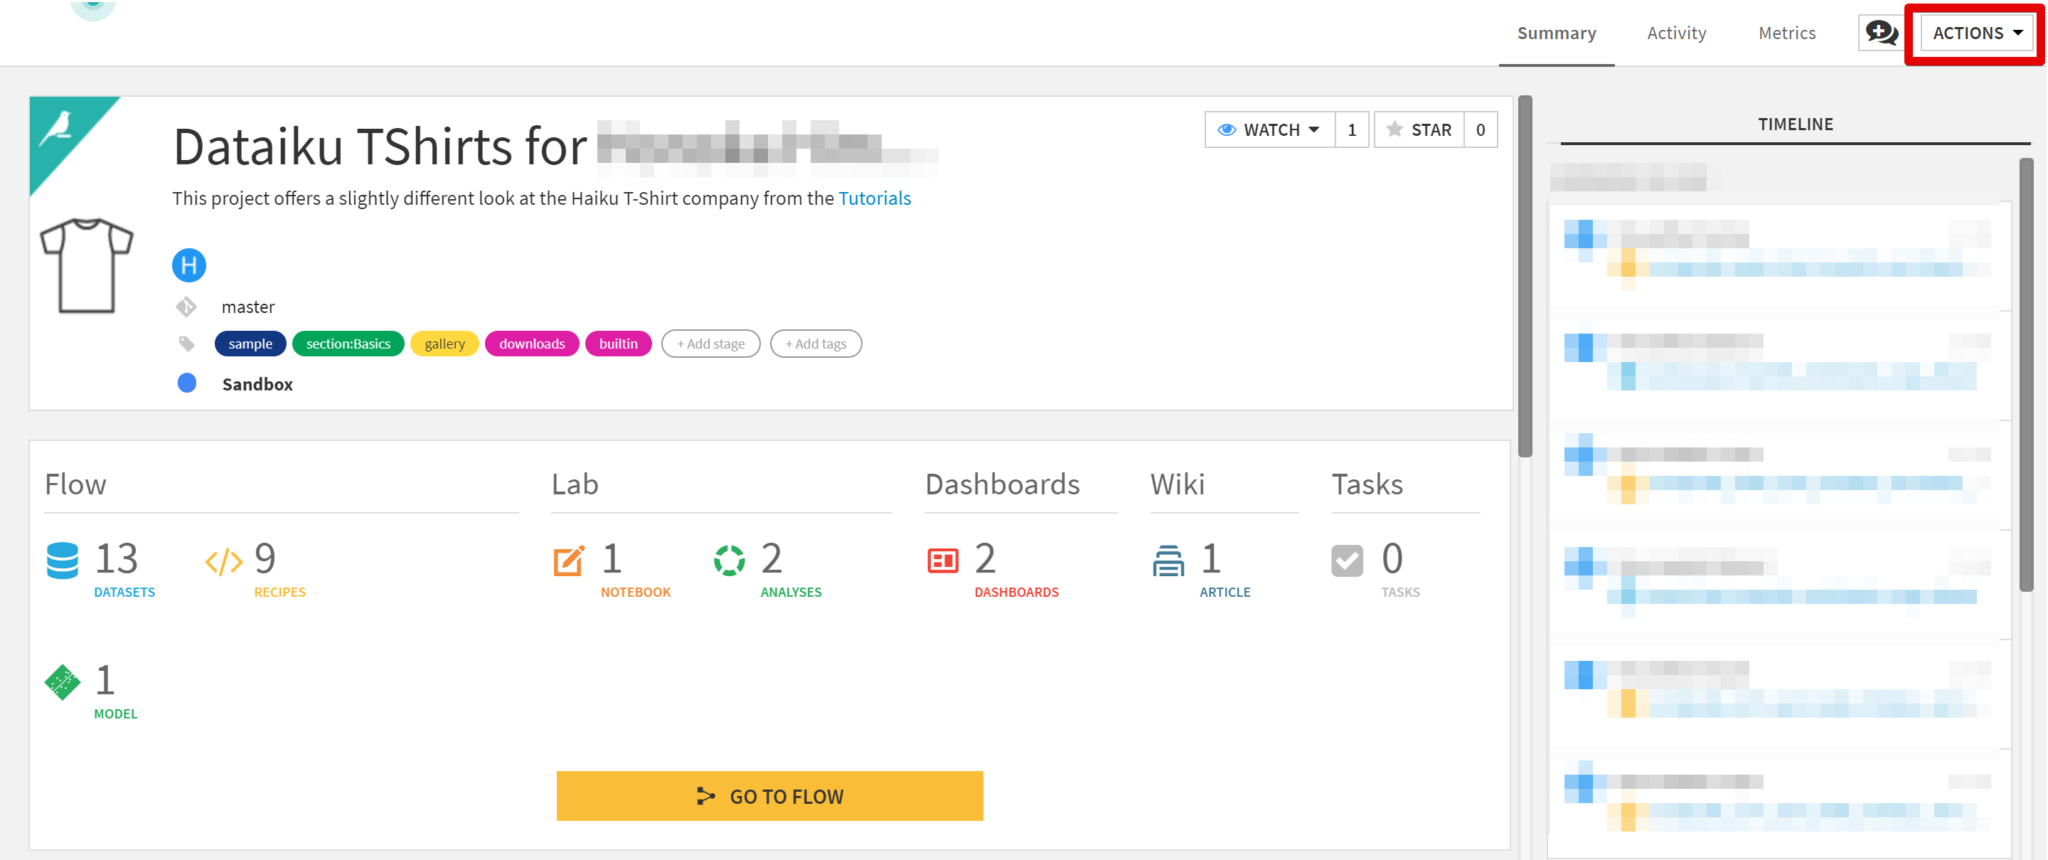Expand the WATCH dropdown arrow

(x=1313, y=129)
